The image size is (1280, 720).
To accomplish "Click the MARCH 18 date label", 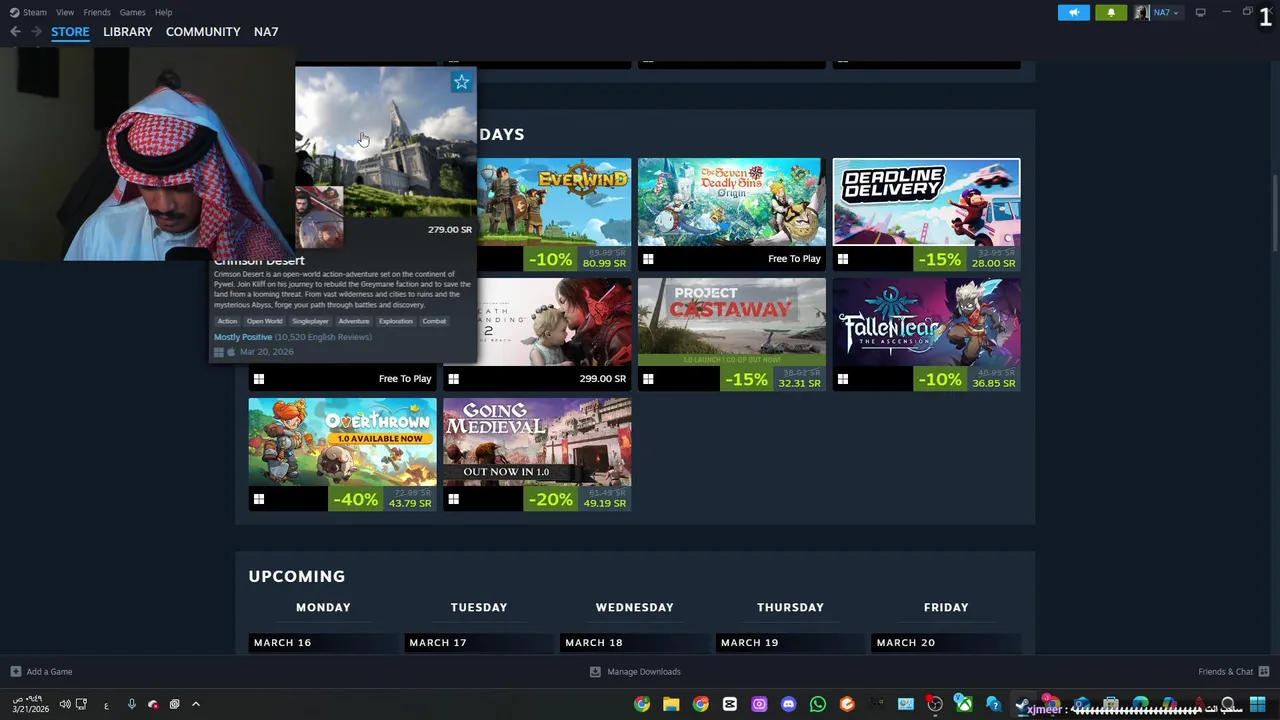I will (x=594, y=643).
